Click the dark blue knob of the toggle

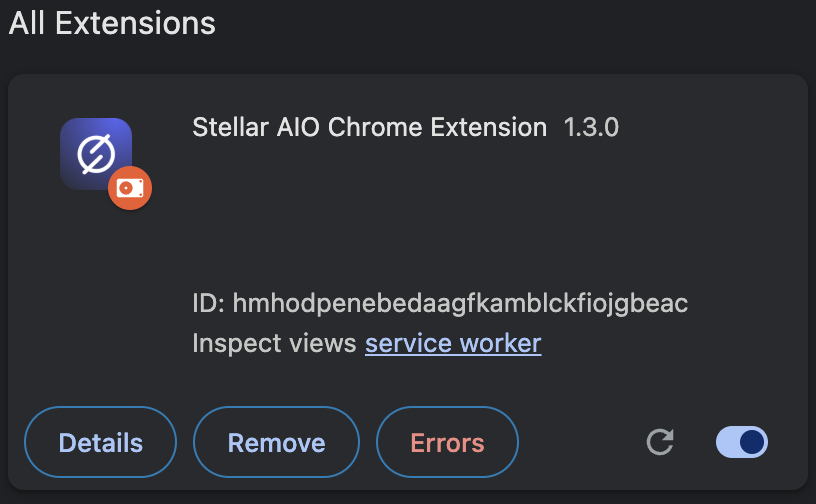[x=752, y=442]
